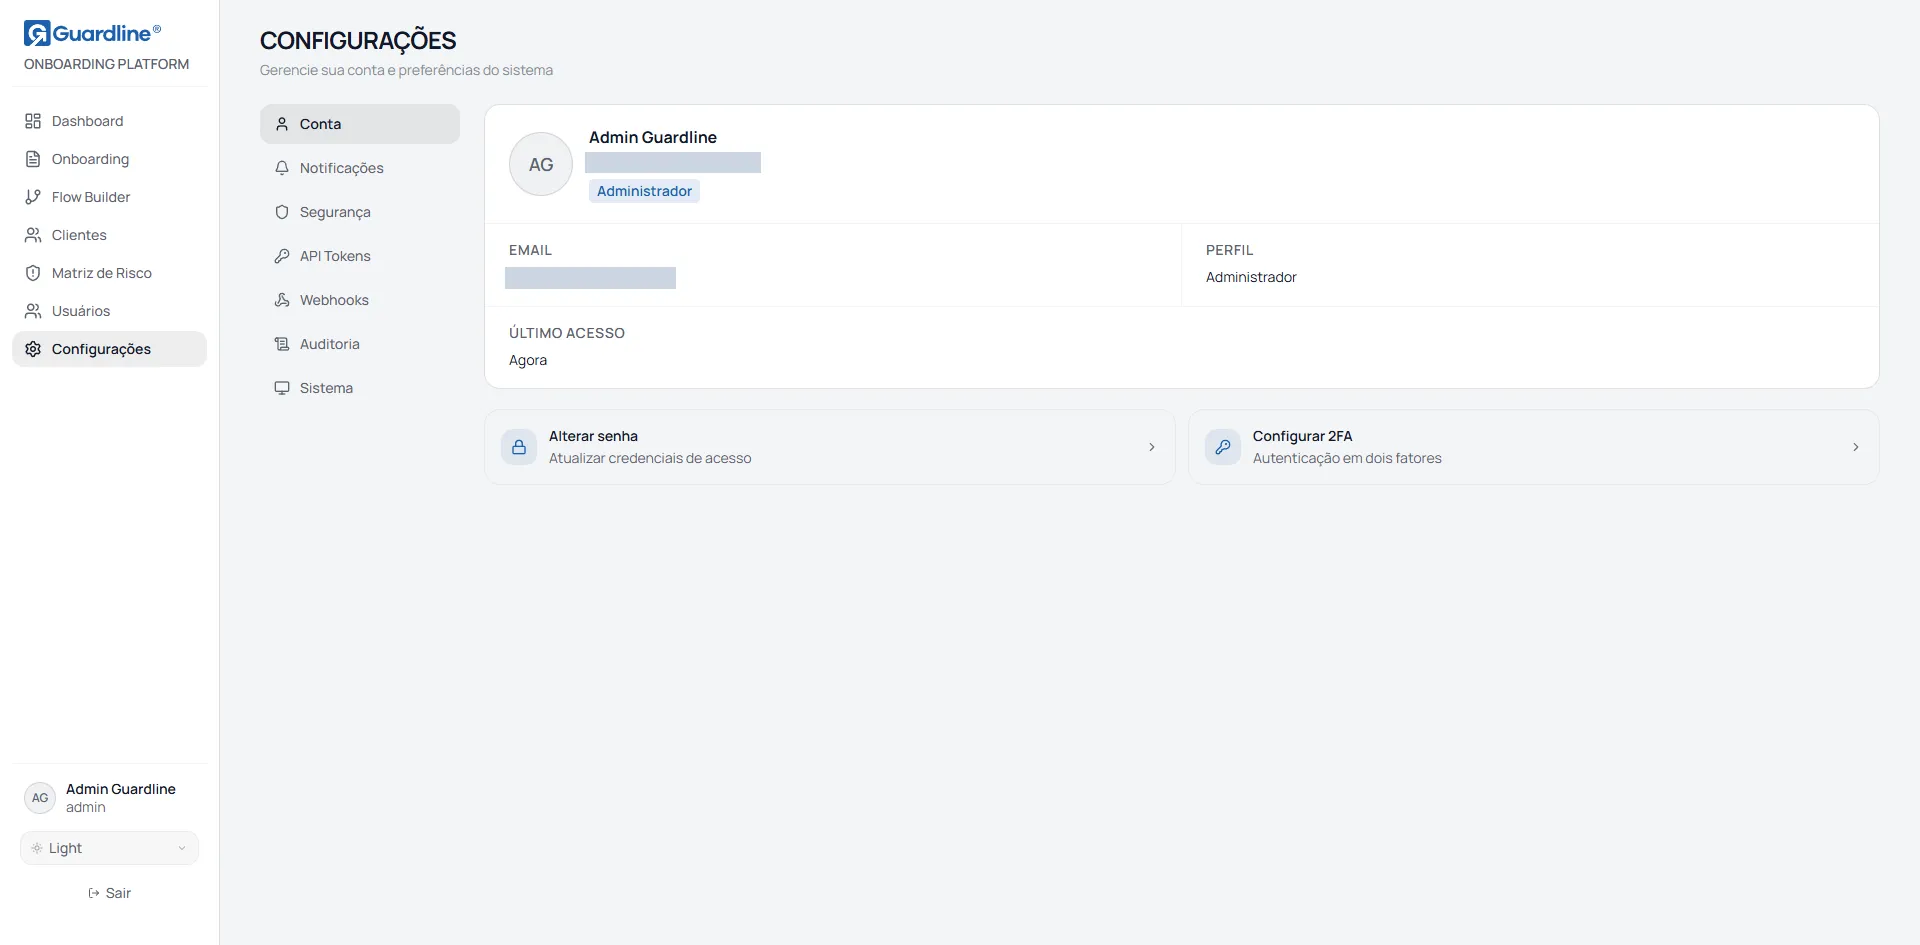
Task: Click the Dashboard grid icon
Action: click(33, 121)
